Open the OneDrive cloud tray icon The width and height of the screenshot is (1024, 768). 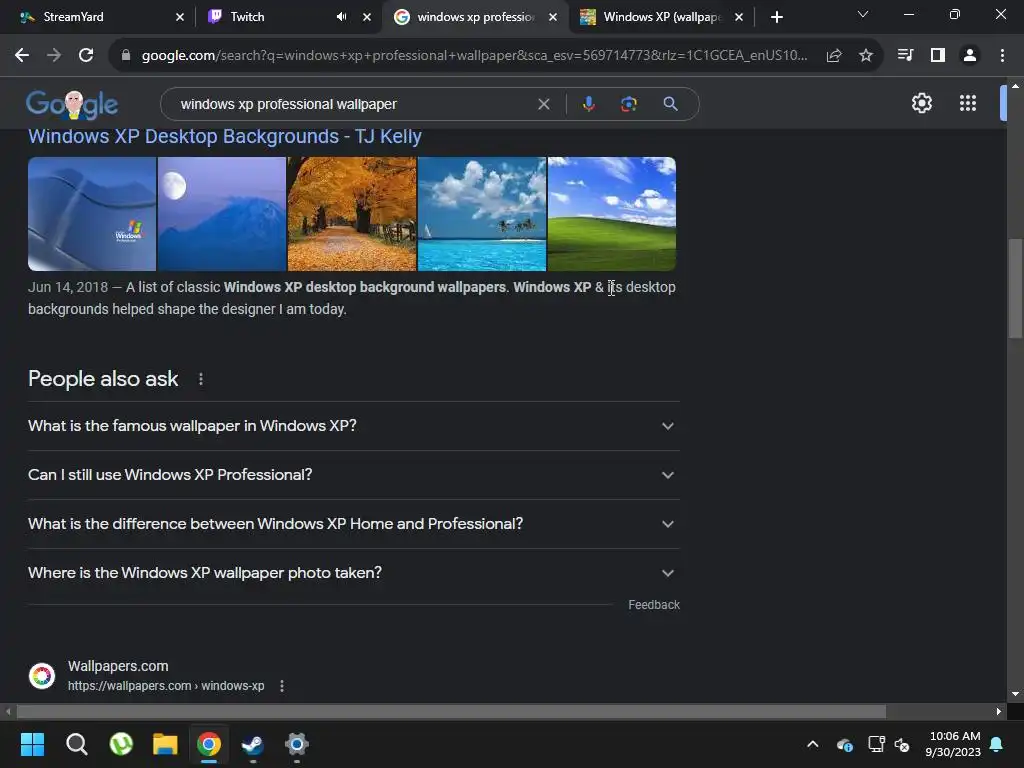[x=844, y=744]
